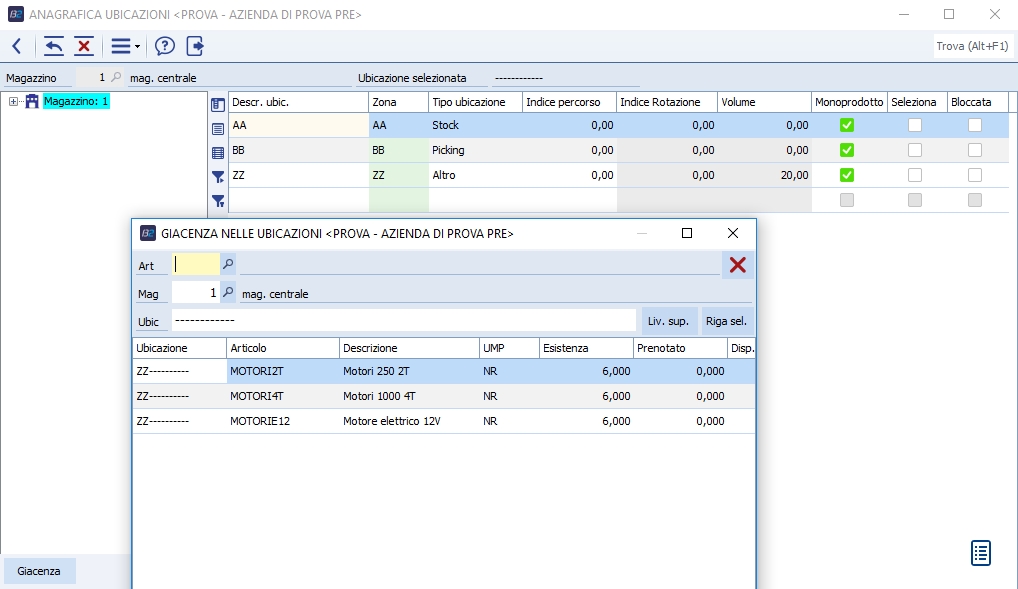
Task: Open the Giacenza tab at bottom left
Action: 38,571
